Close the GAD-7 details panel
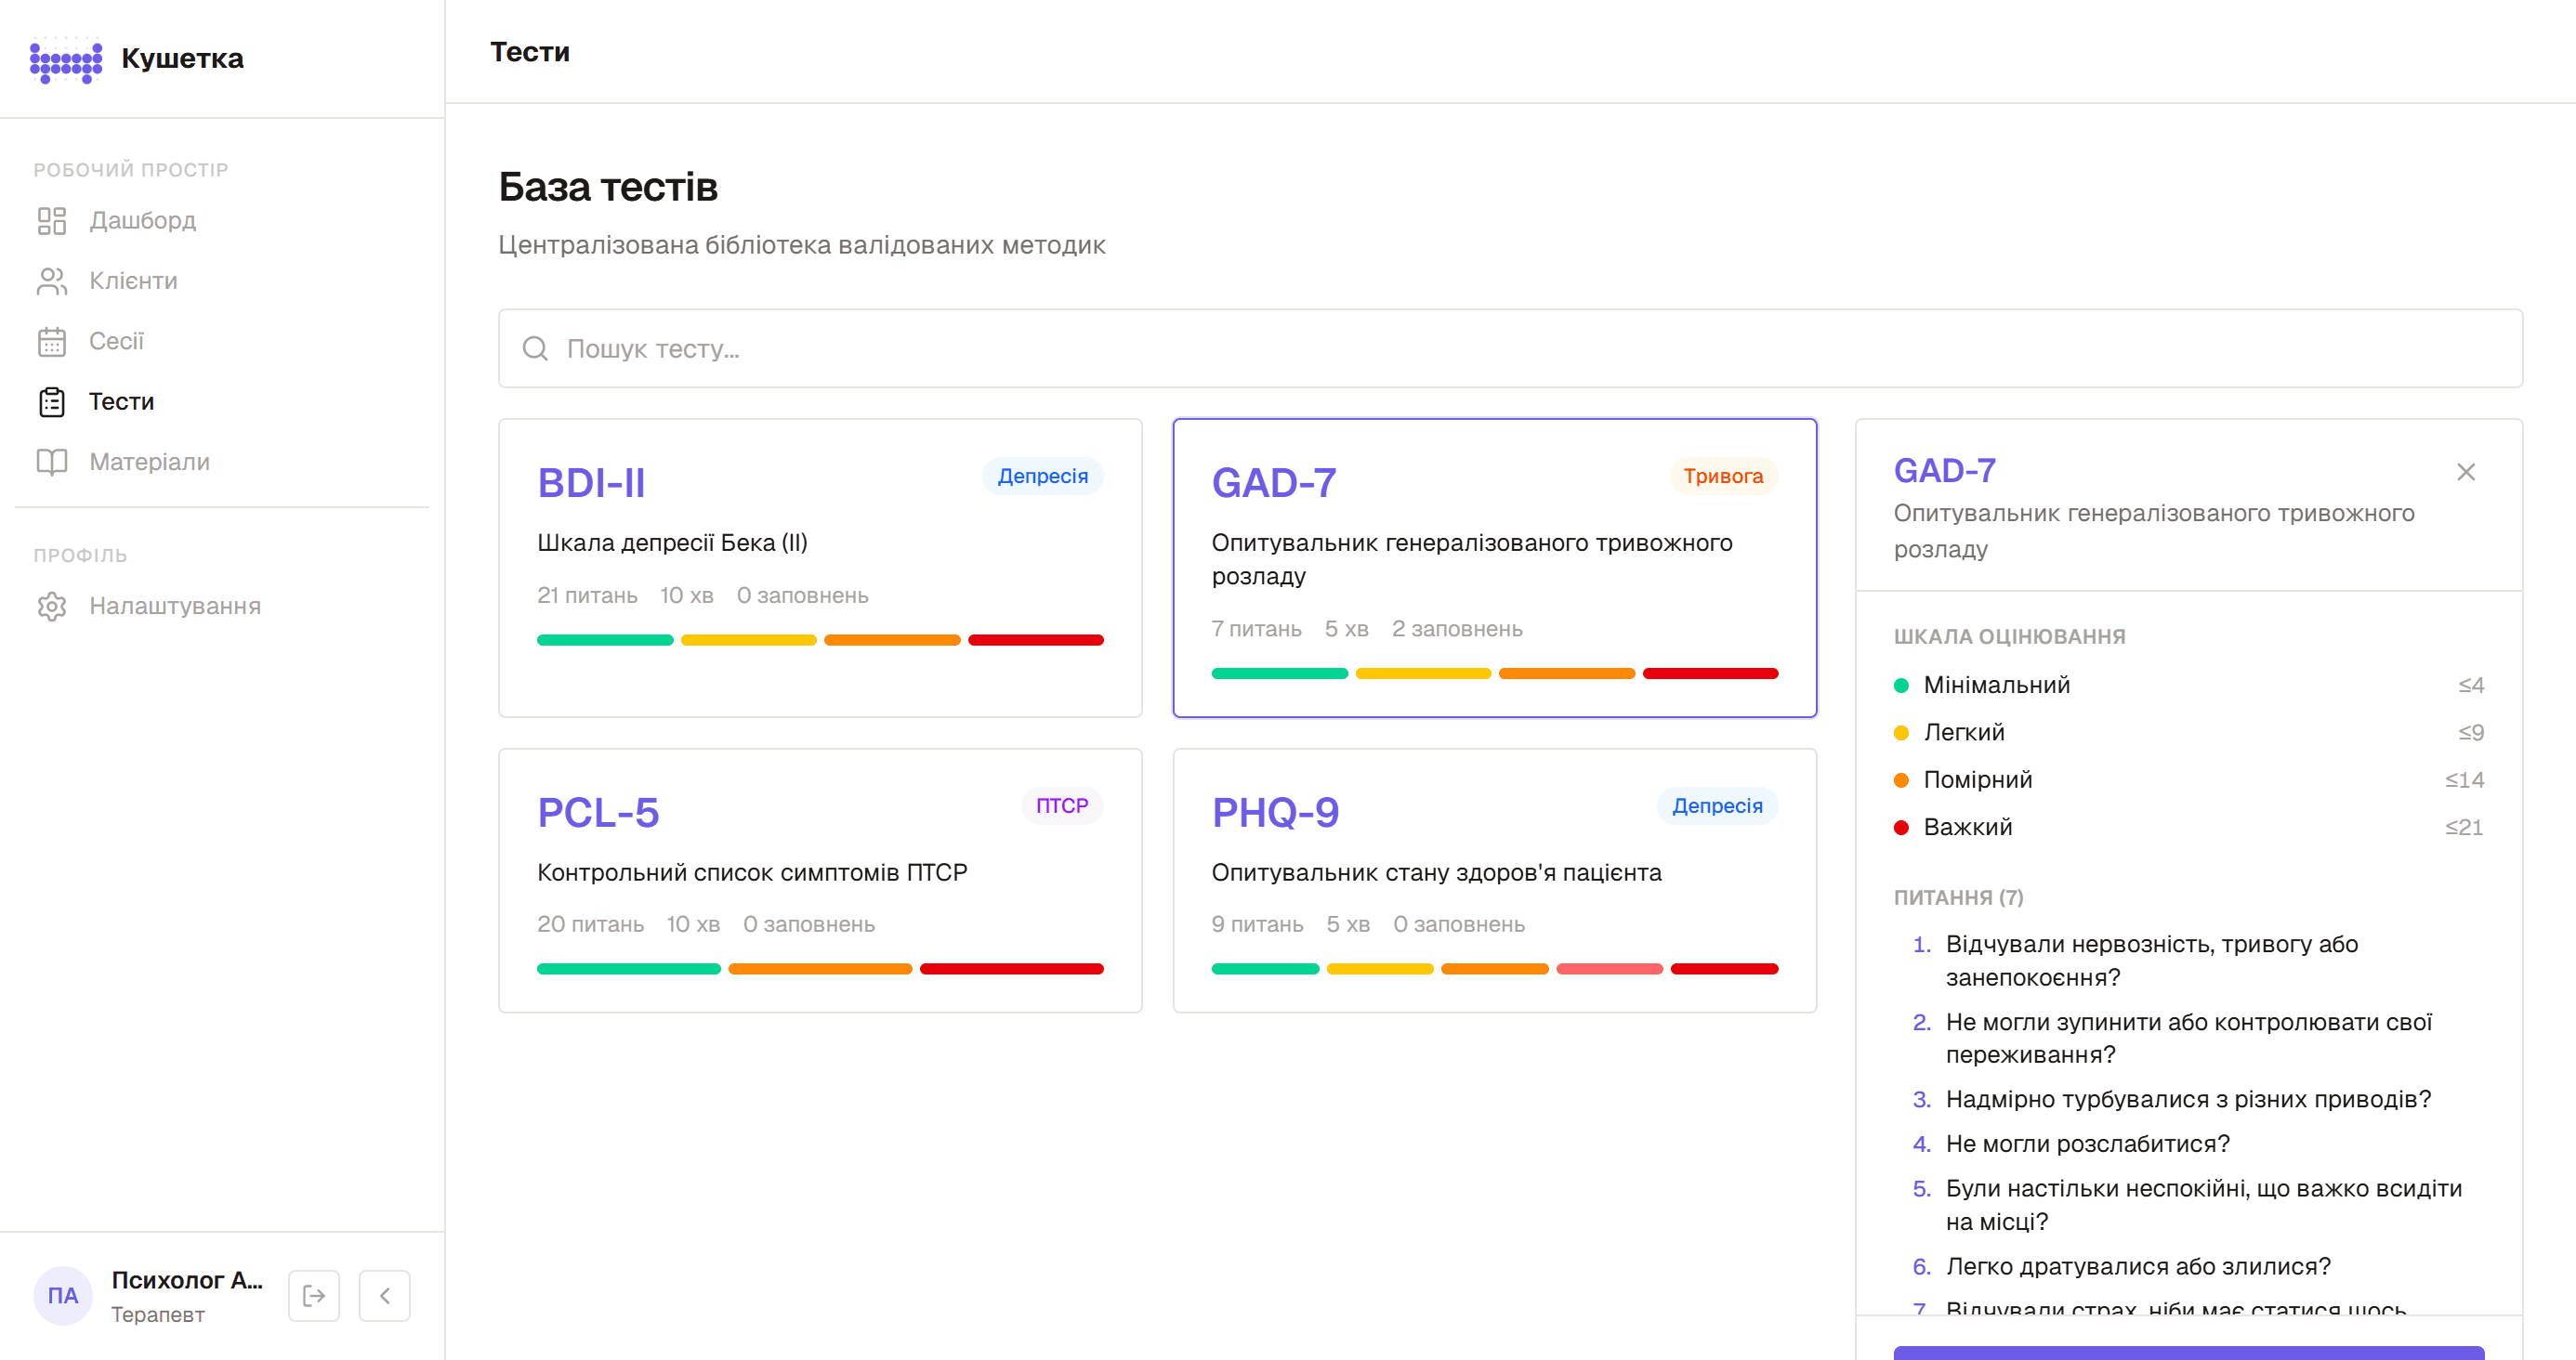Viewport: 2576px width, 1360px height. point(2466,472)
